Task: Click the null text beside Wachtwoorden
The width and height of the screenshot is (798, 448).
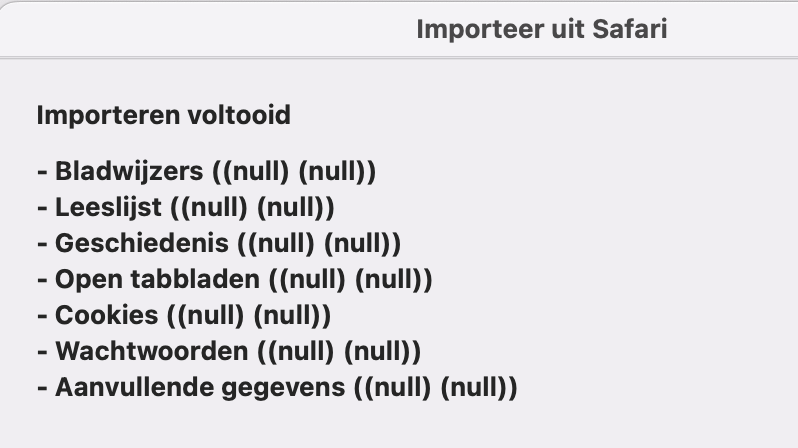Action: tap(340, 351)
